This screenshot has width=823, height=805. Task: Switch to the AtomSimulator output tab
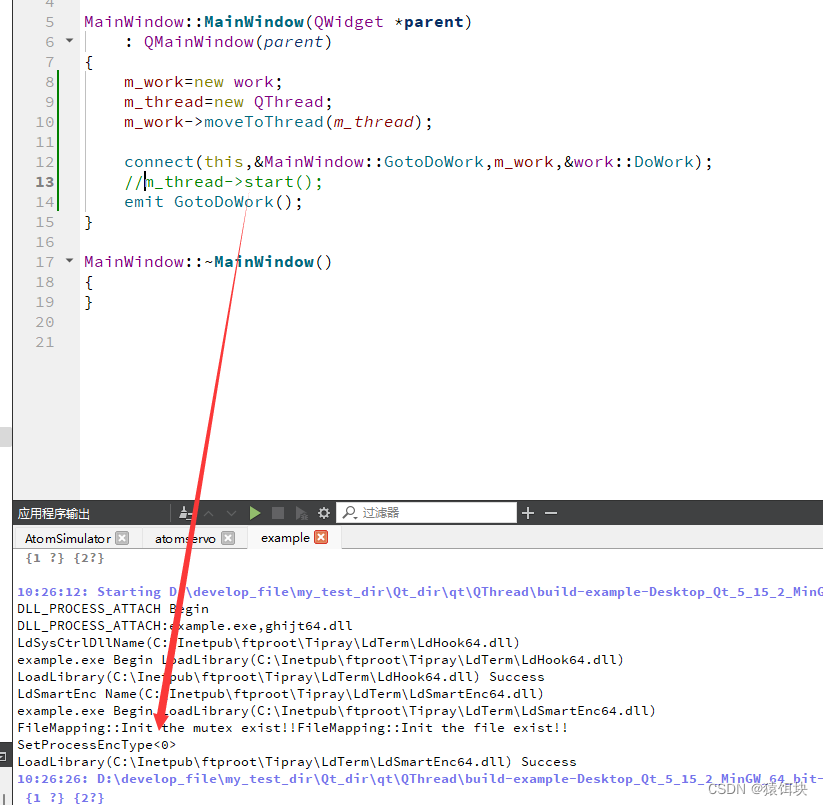click(68, 538)
